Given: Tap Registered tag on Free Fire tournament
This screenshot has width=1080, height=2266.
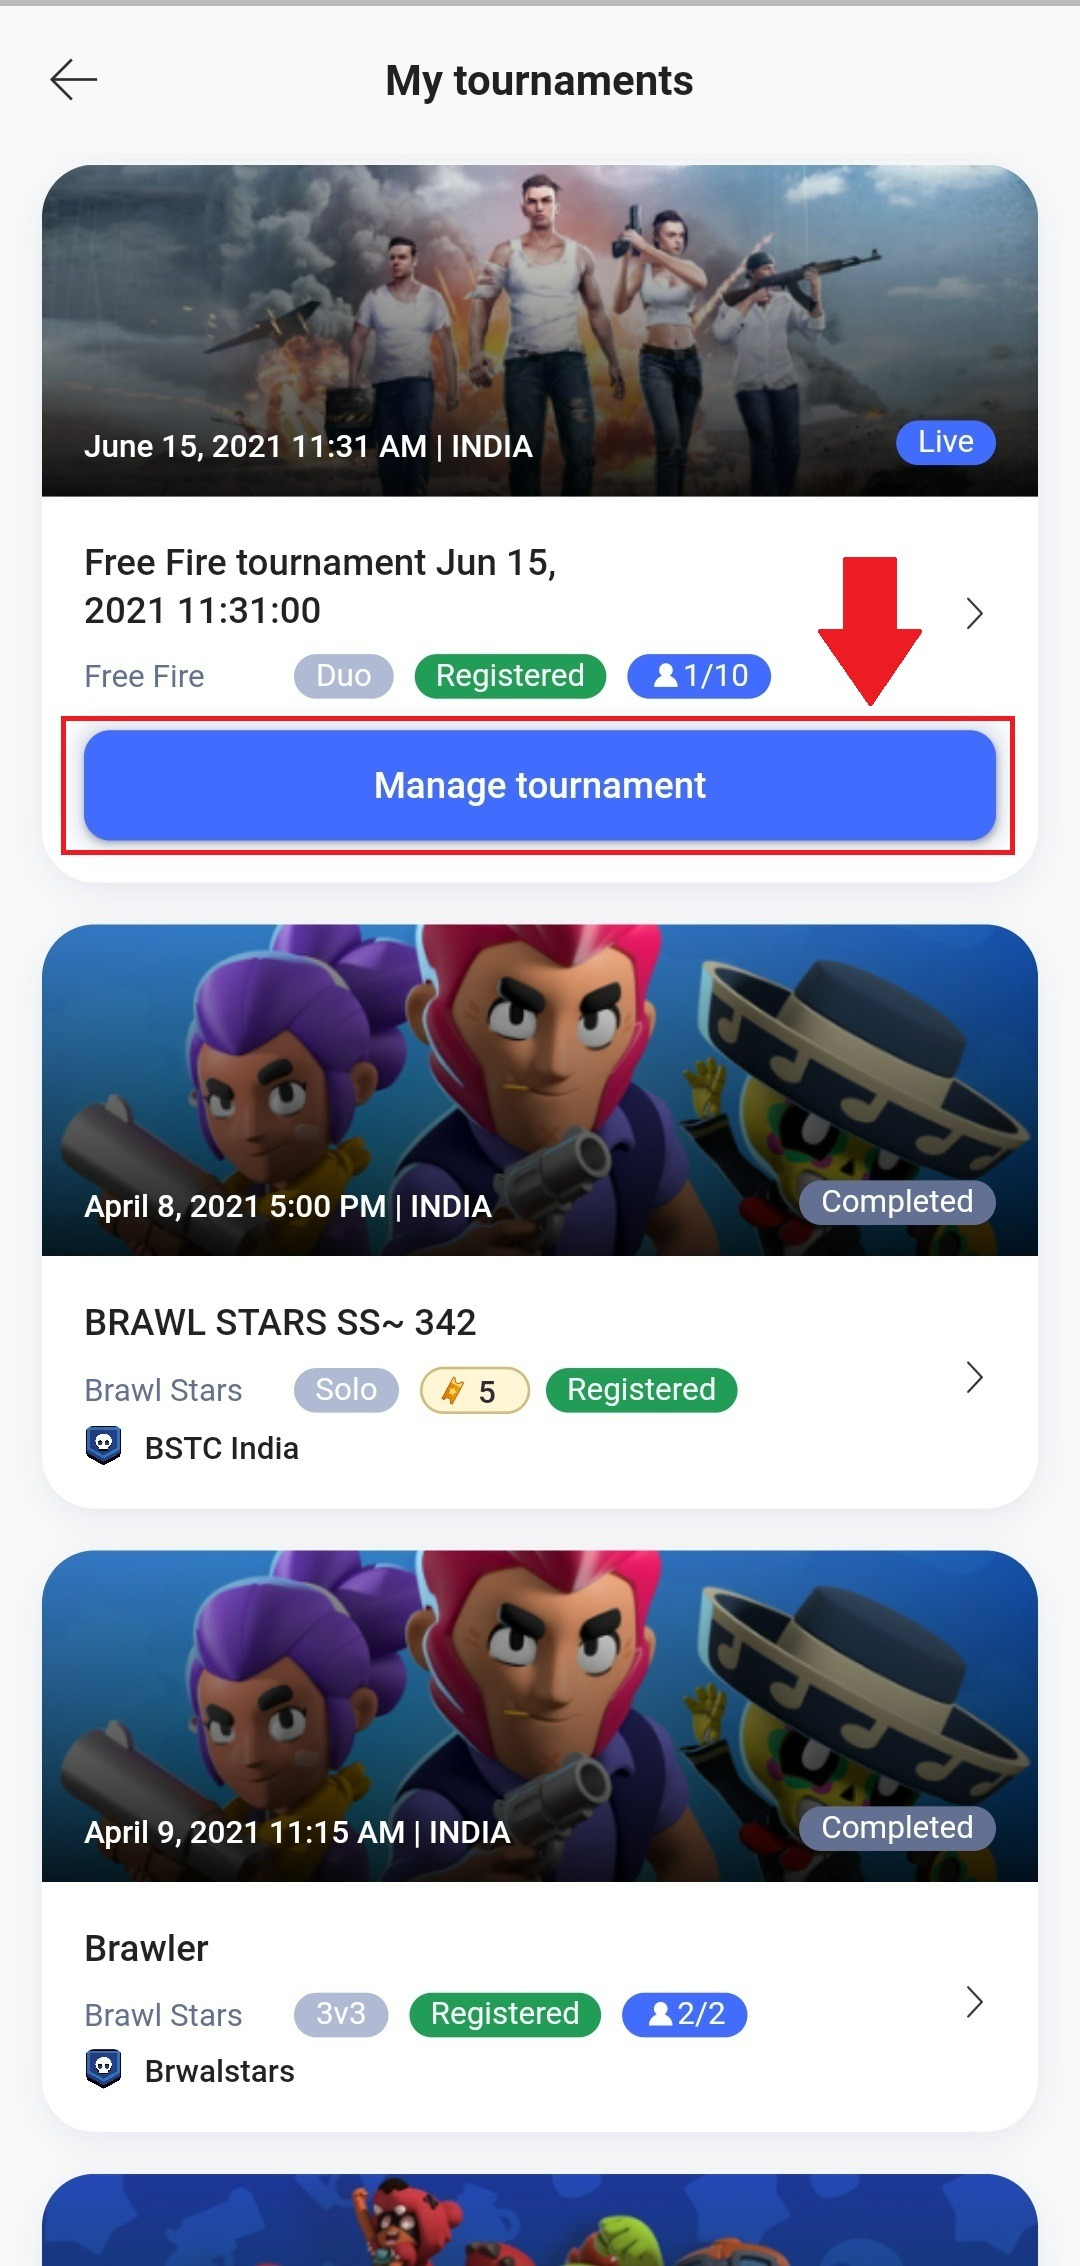Looking at the screenshot, I should click(x=510, y=676).
